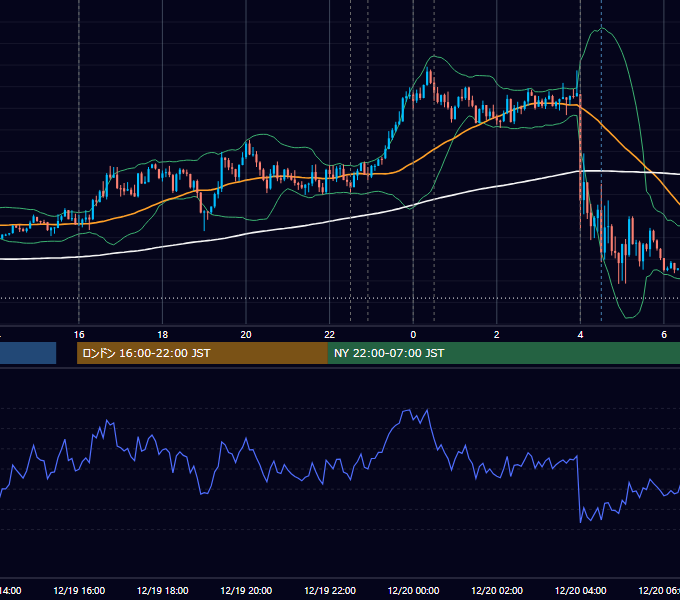Click the 0 hour axis label
Viewport: 680px width, 600px height.
(413, 335)
